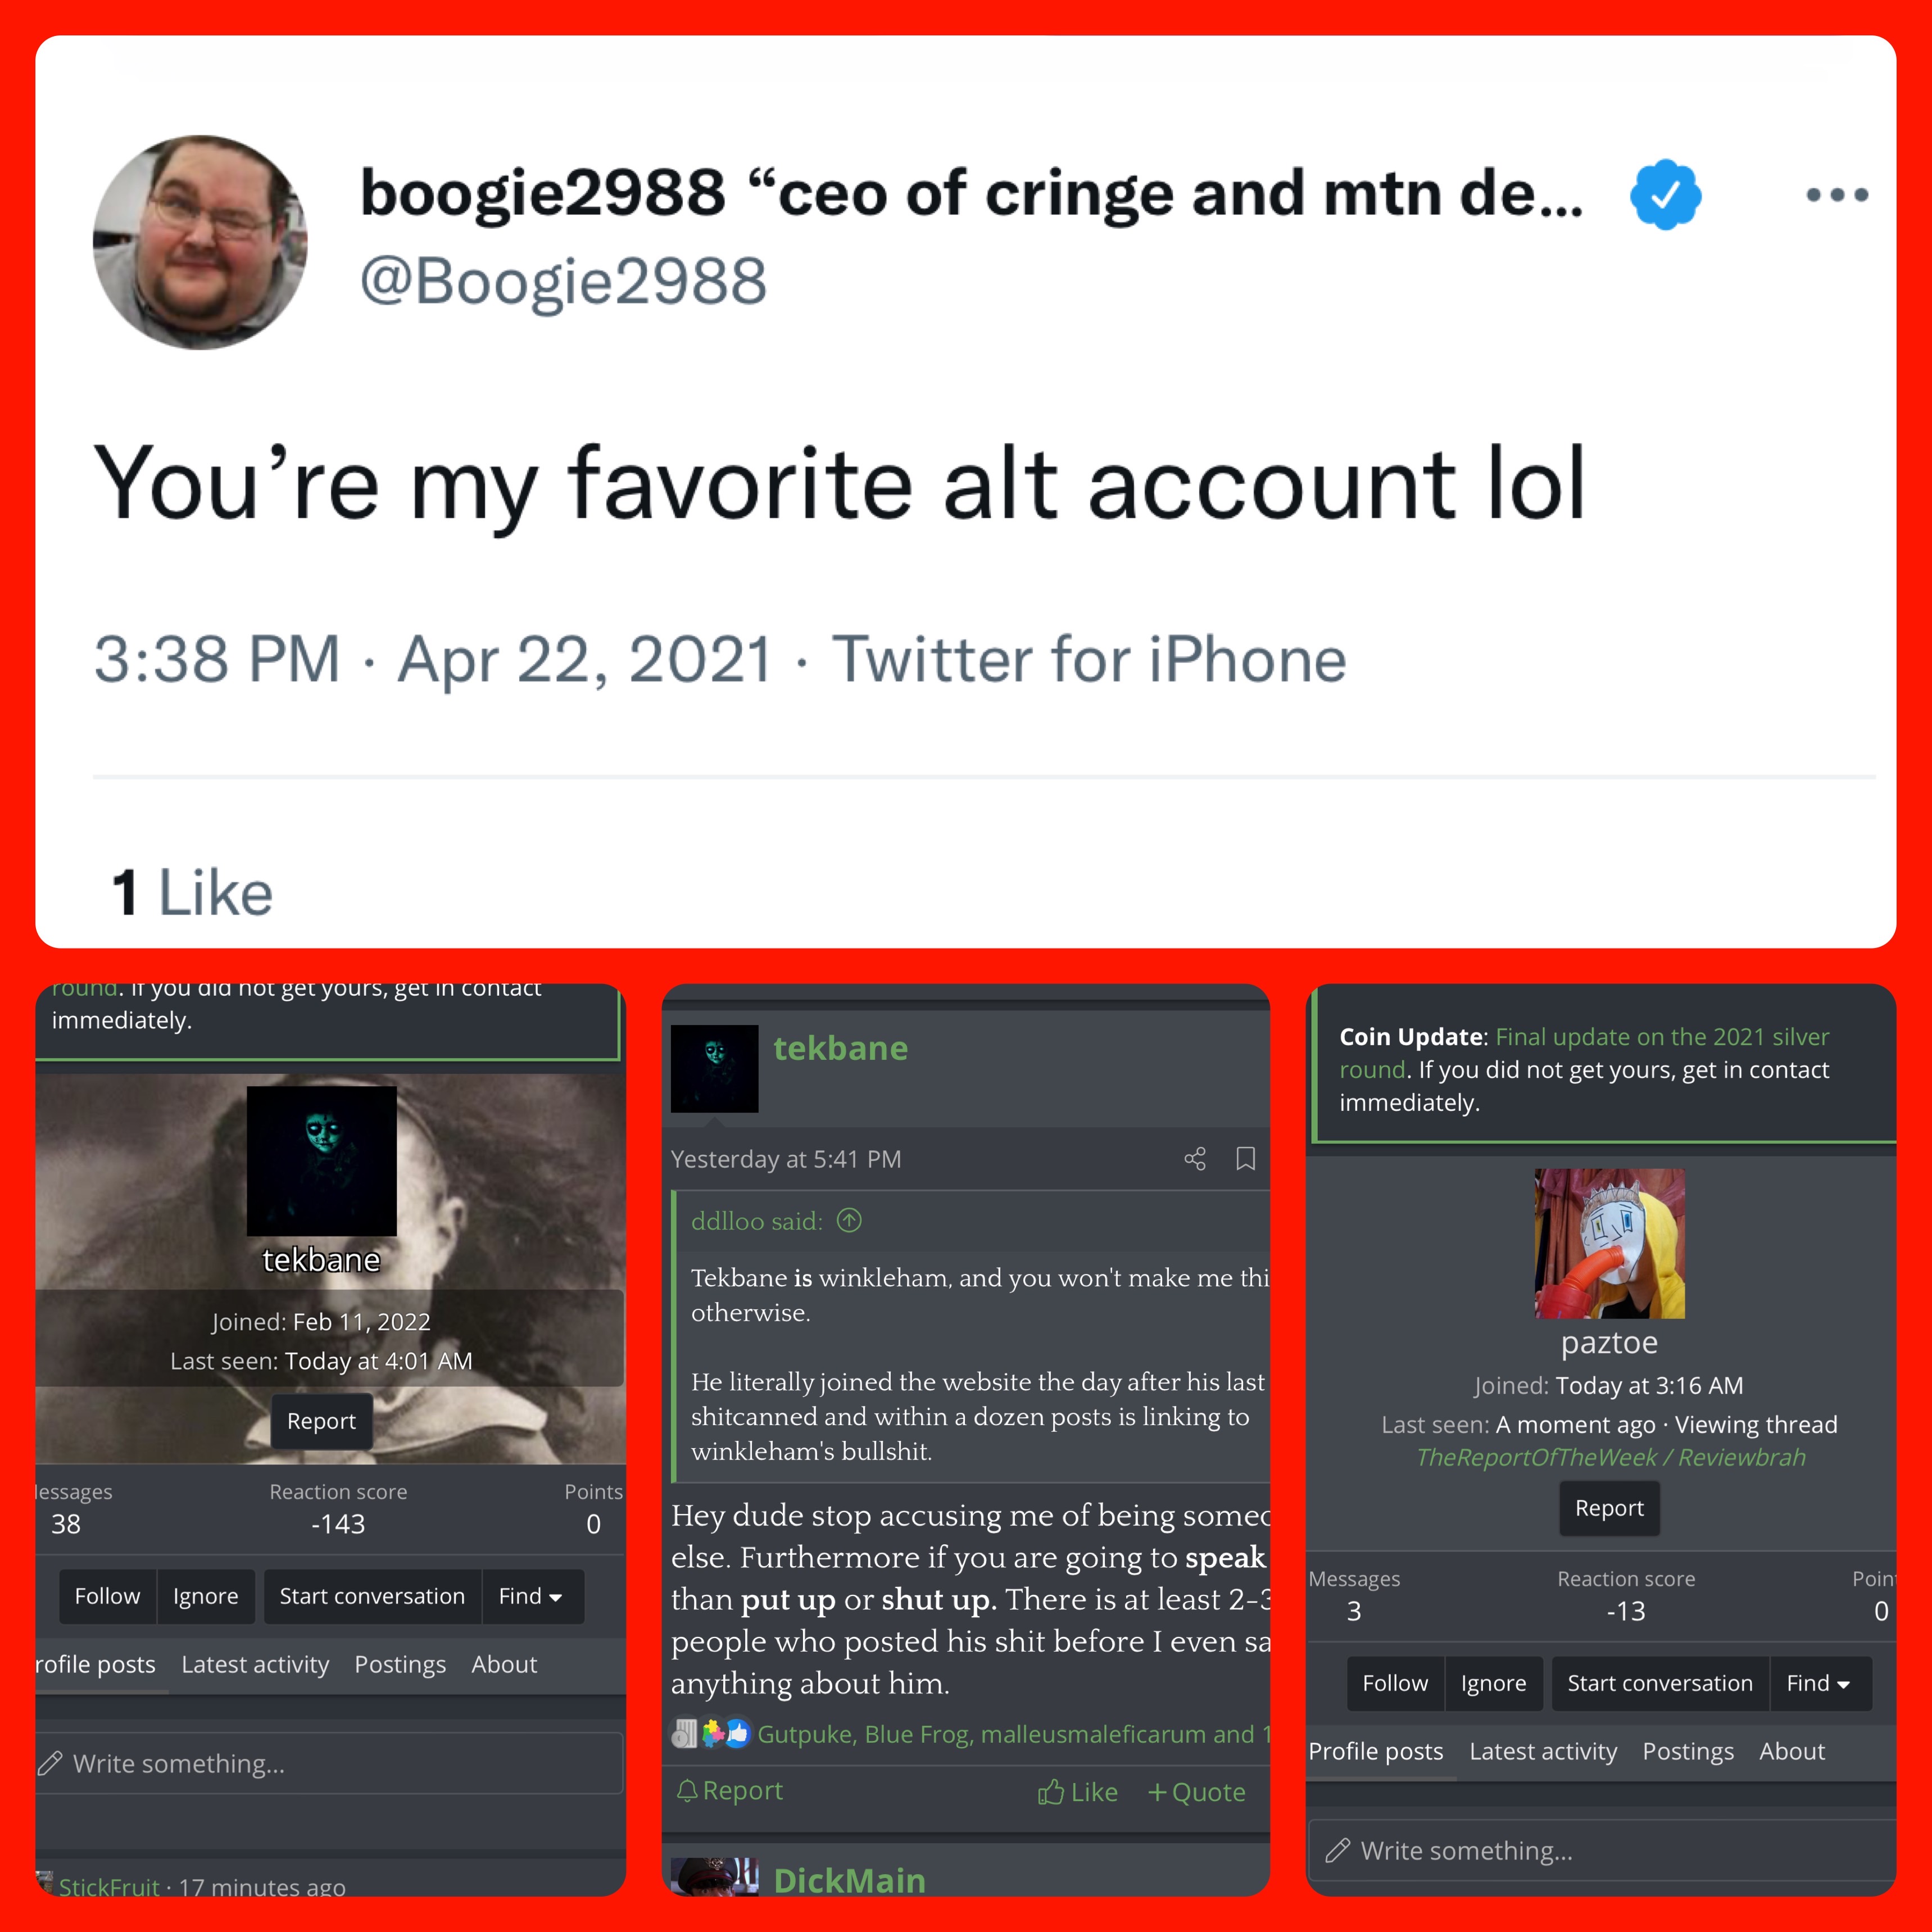Open the Postings tab on paztoe's profile

point(1688,1751)
